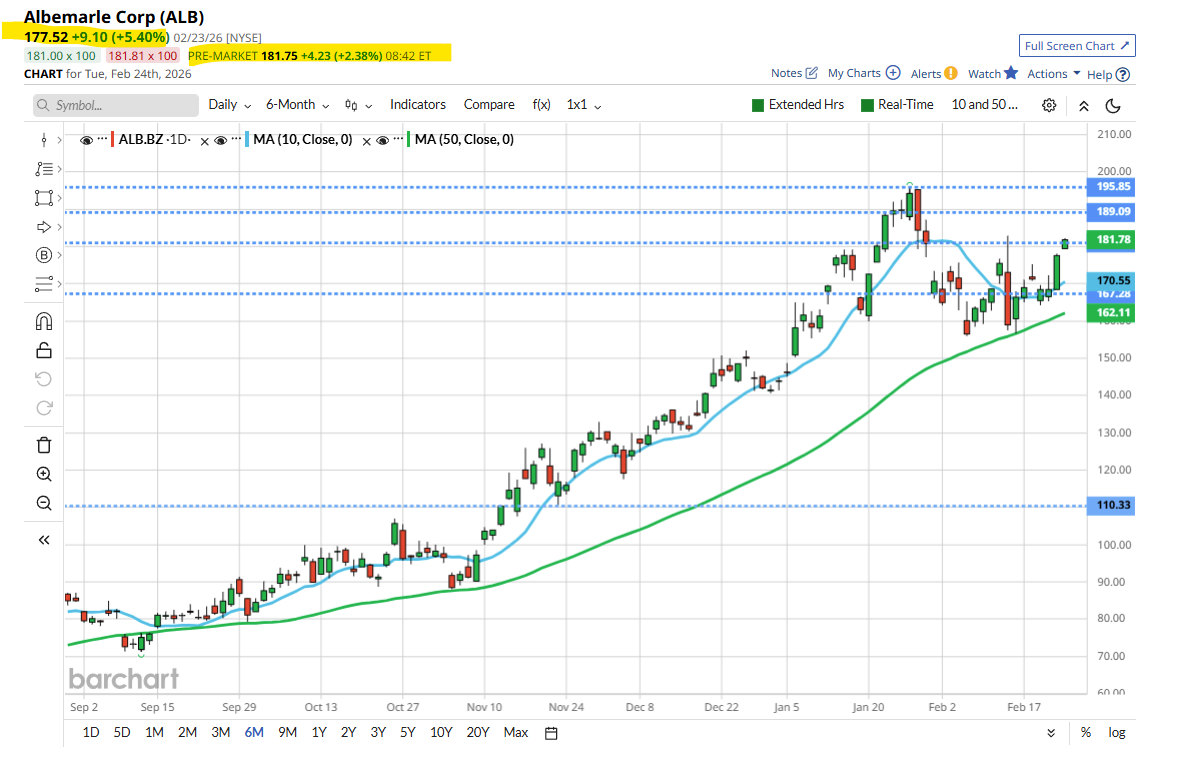
Task: Select the magnet snap tool
Action: pos(43,321)
